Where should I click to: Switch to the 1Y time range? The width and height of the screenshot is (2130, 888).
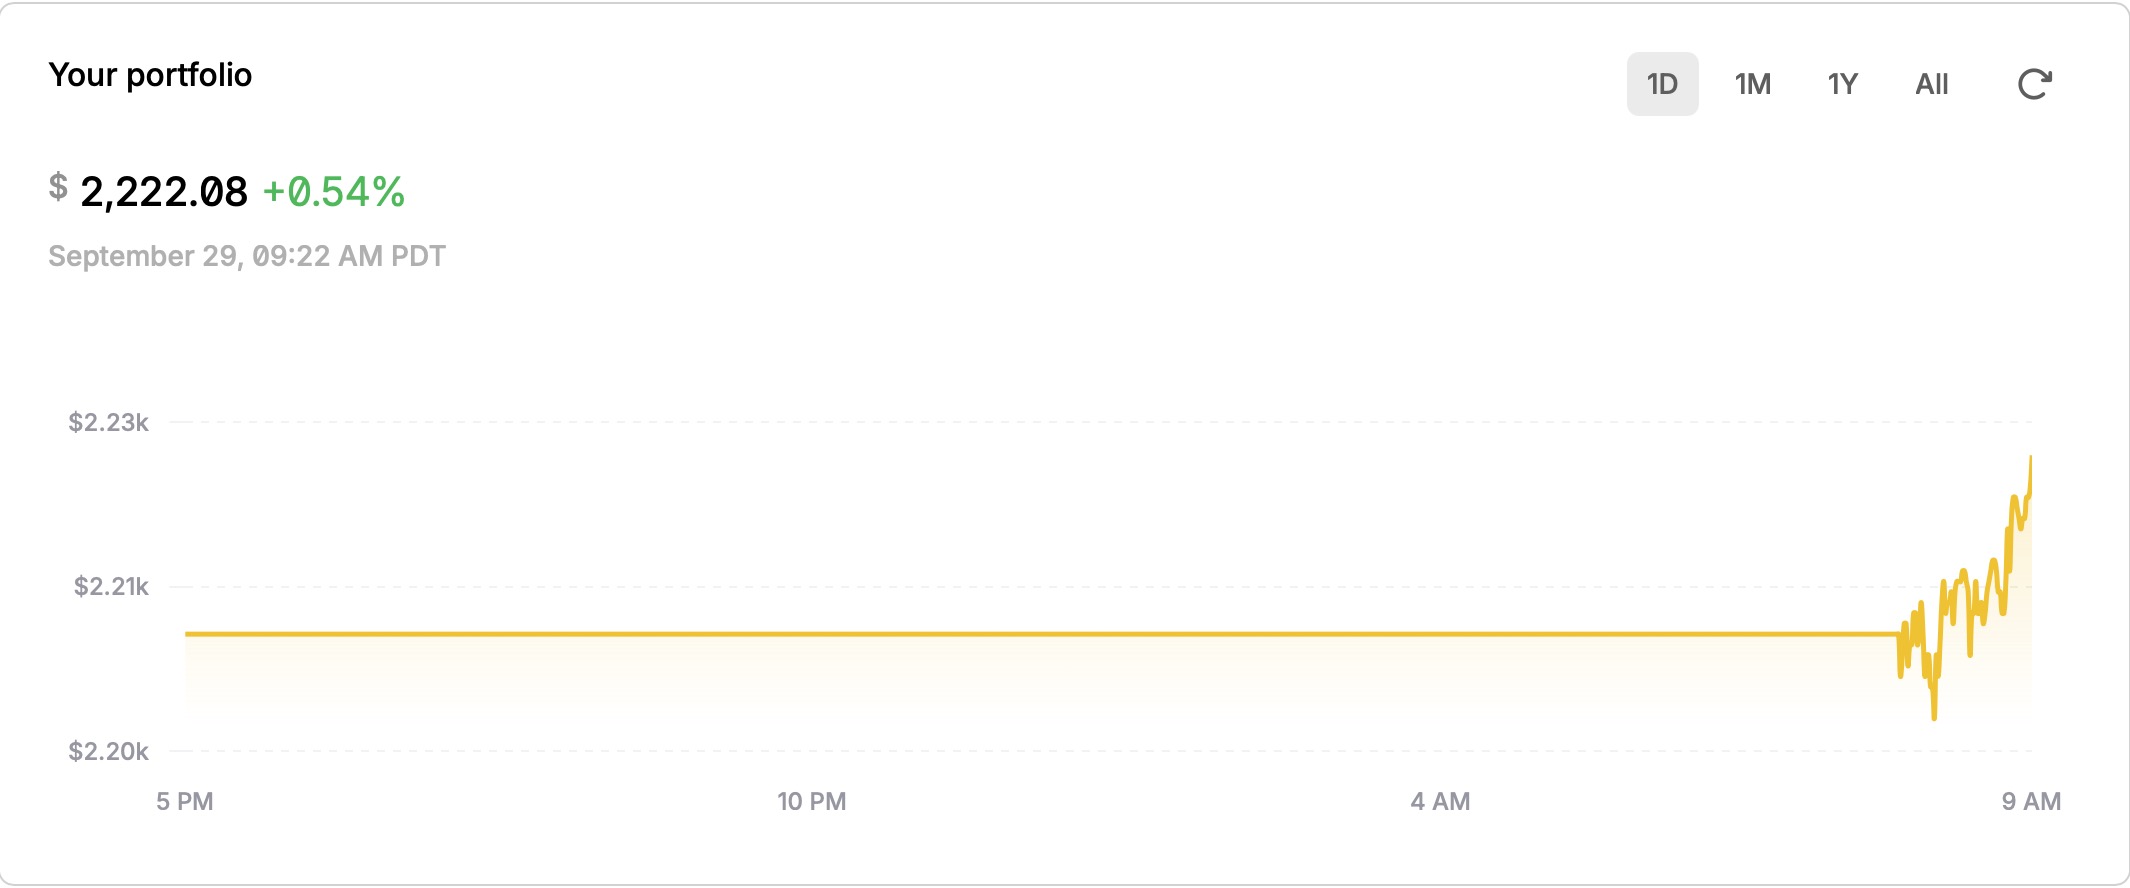point(1842,84)
